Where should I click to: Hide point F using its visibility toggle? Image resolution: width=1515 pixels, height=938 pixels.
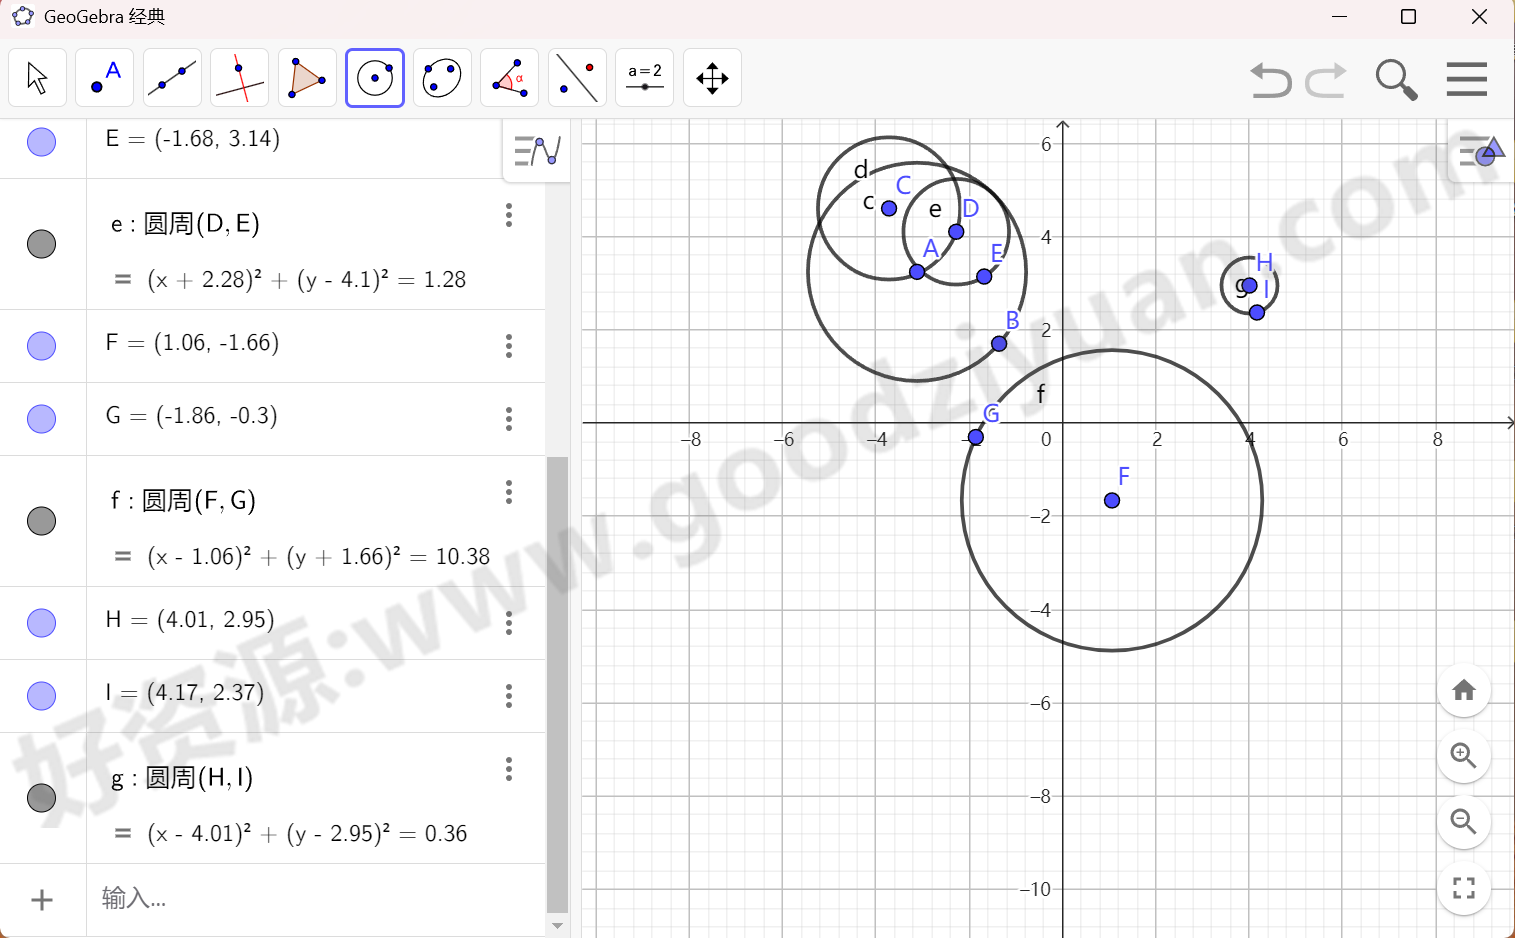click(x=41, y=346)
